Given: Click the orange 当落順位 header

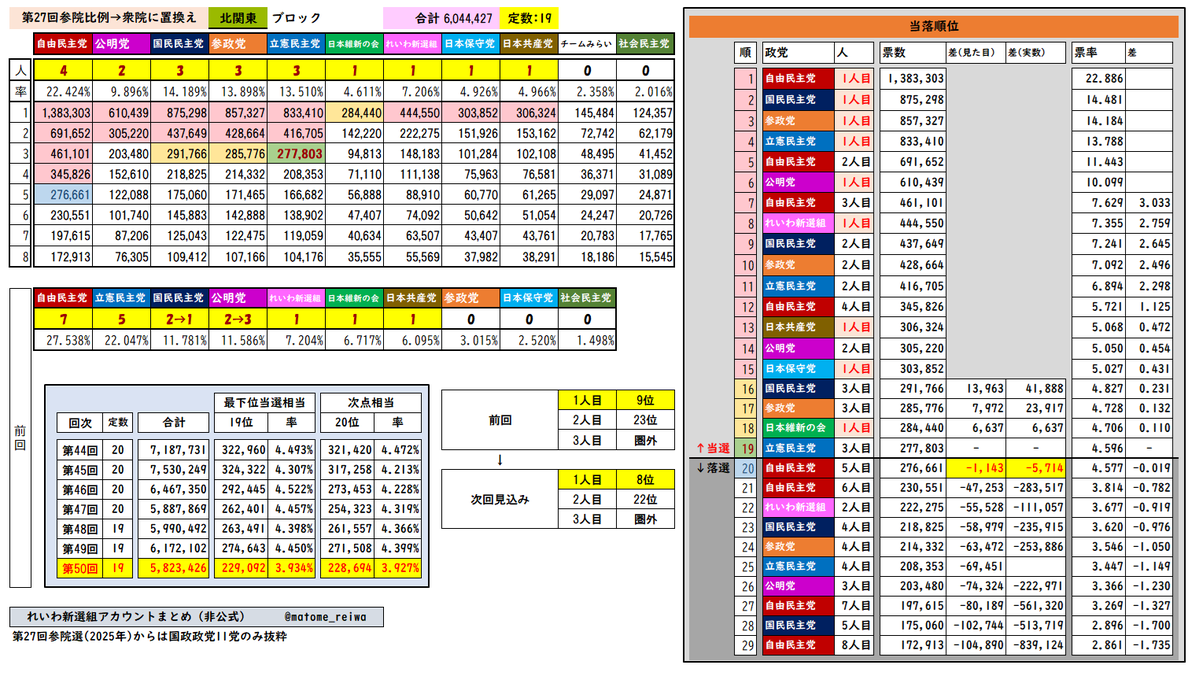Looking at the screenshot, I should 933,27.
